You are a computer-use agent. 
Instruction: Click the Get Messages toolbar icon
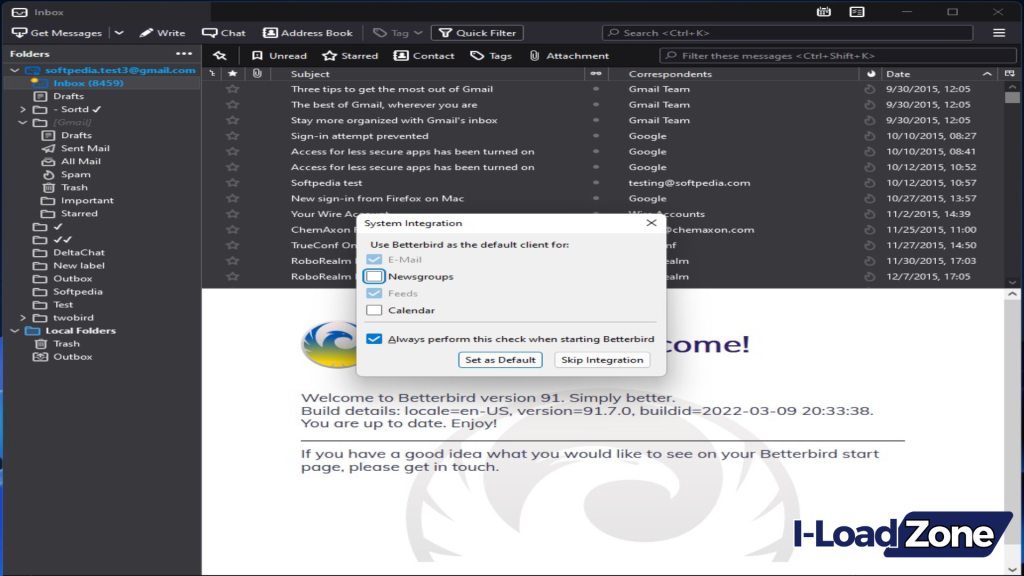pyautogui.click(x=19, y=33)
